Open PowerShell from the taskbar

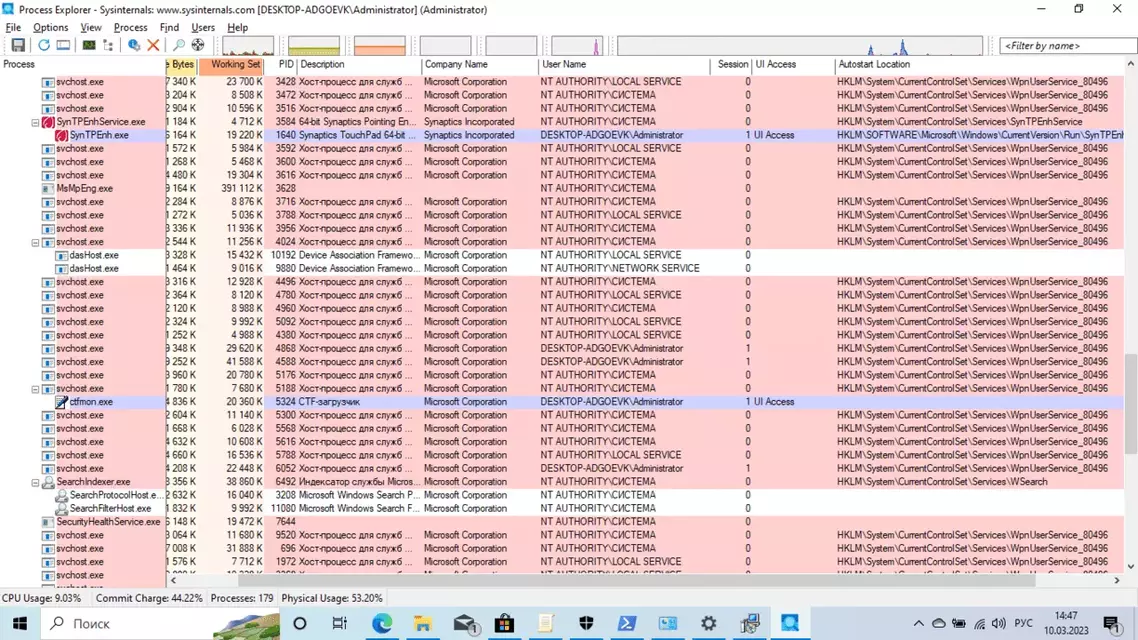(x=627, y=623)
